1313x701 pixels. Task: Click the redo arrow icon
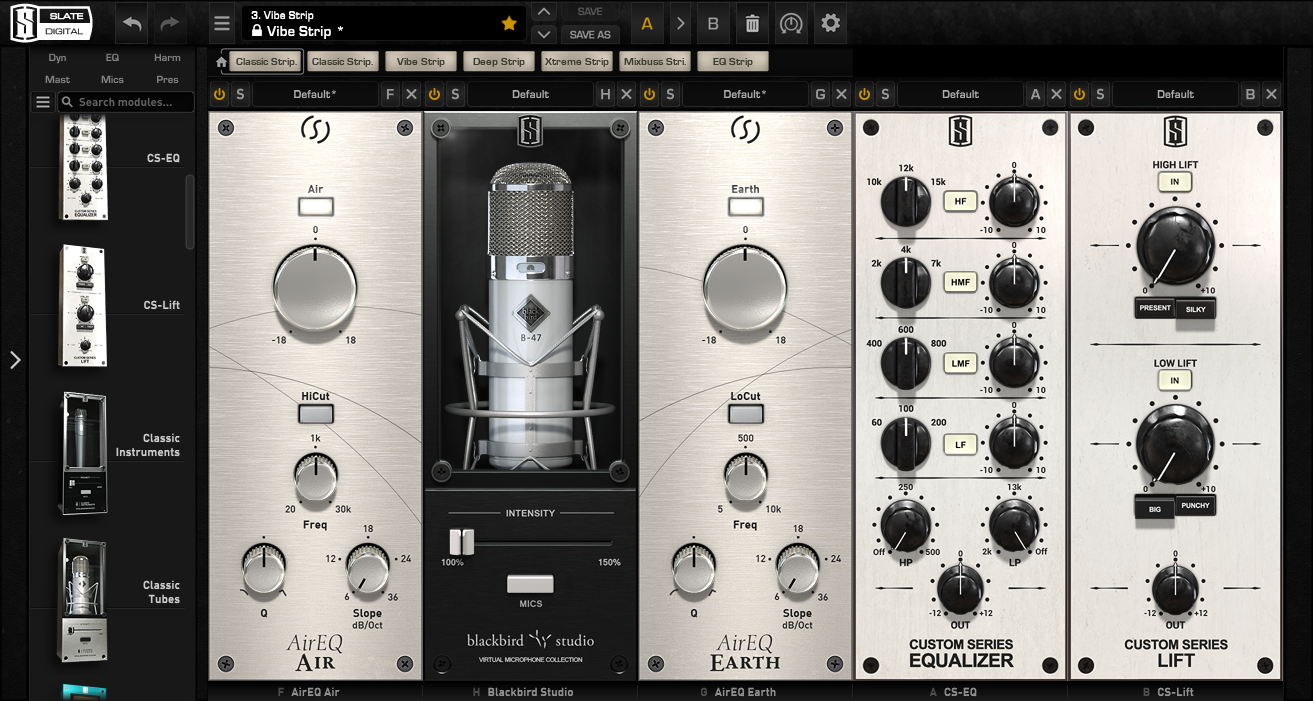(x=170, y=23)
